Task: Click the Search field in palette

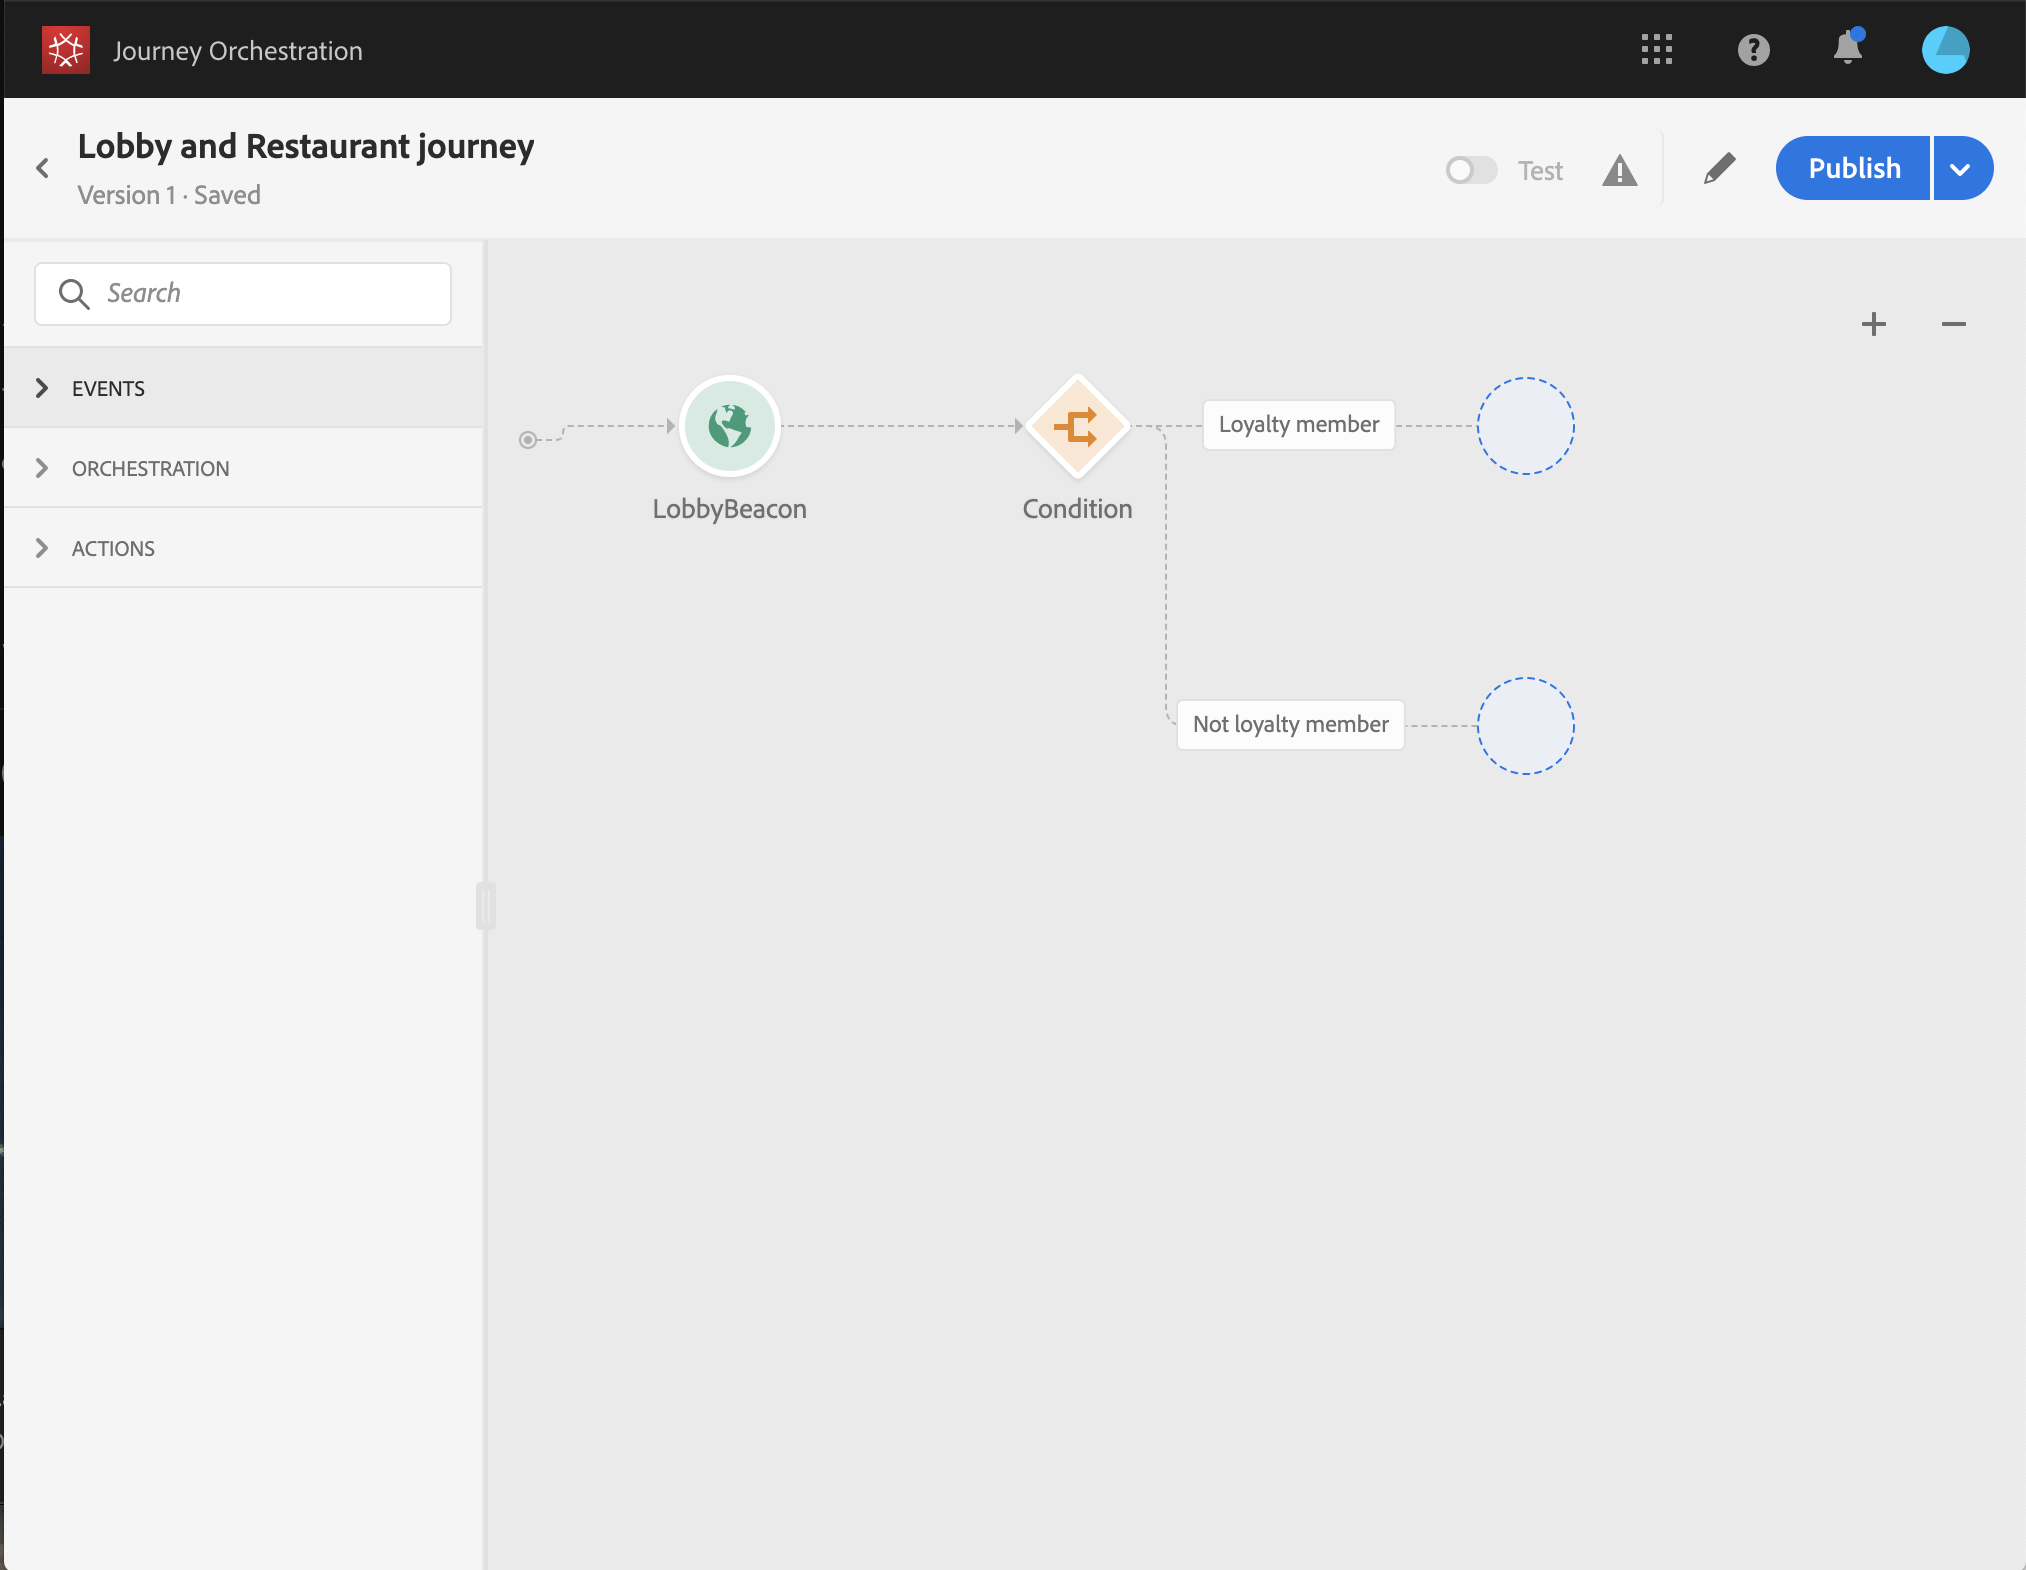Action: coord(243,294)
